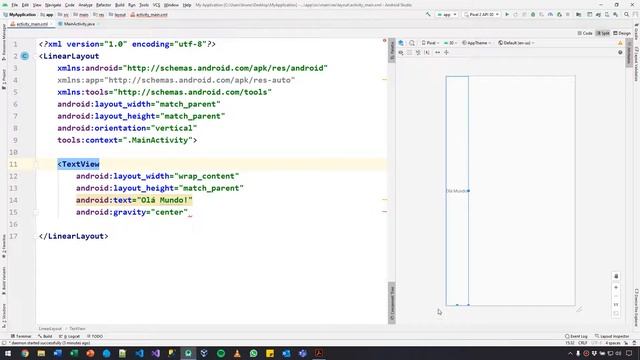The height and width of the screenshot is (360, 640).
Task: Click the Windows Start button
Action: tap(8, 353)
